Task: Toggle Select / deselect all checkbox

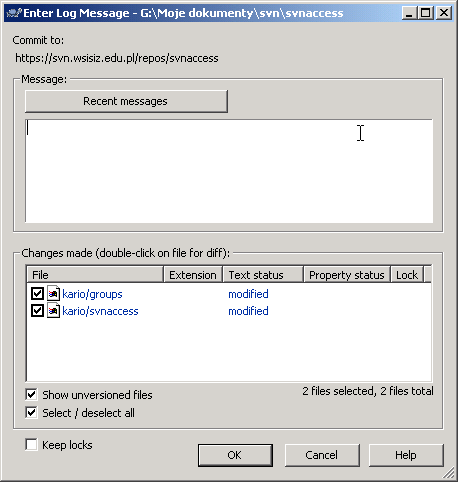Action: pyautogui.click(x=31, y=413)
